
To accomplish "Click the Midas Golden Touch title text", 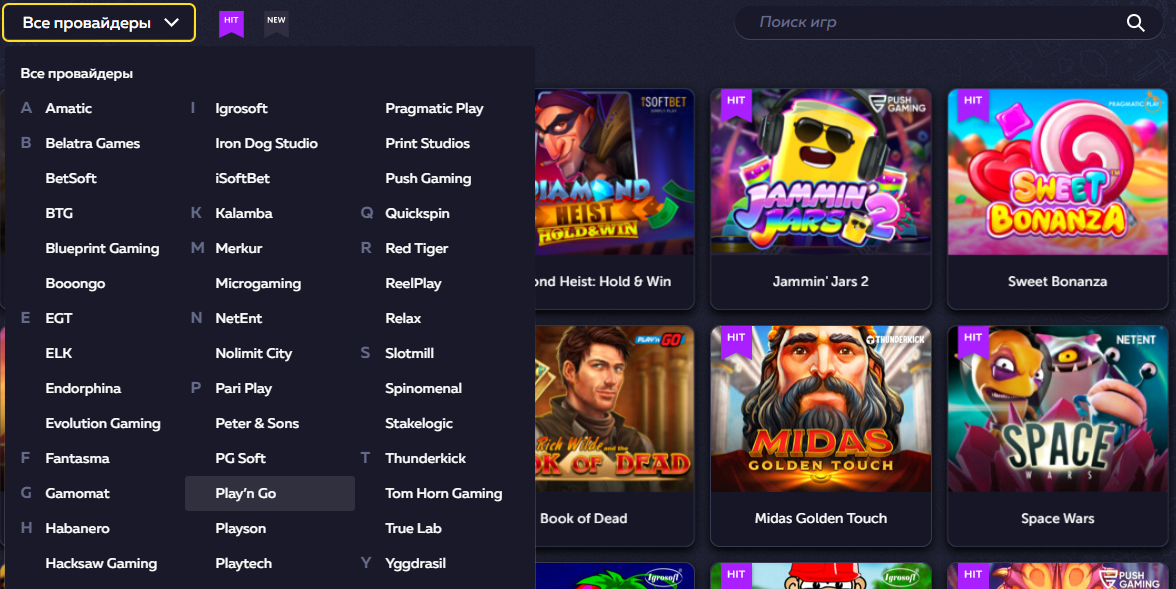I will 820,518.
